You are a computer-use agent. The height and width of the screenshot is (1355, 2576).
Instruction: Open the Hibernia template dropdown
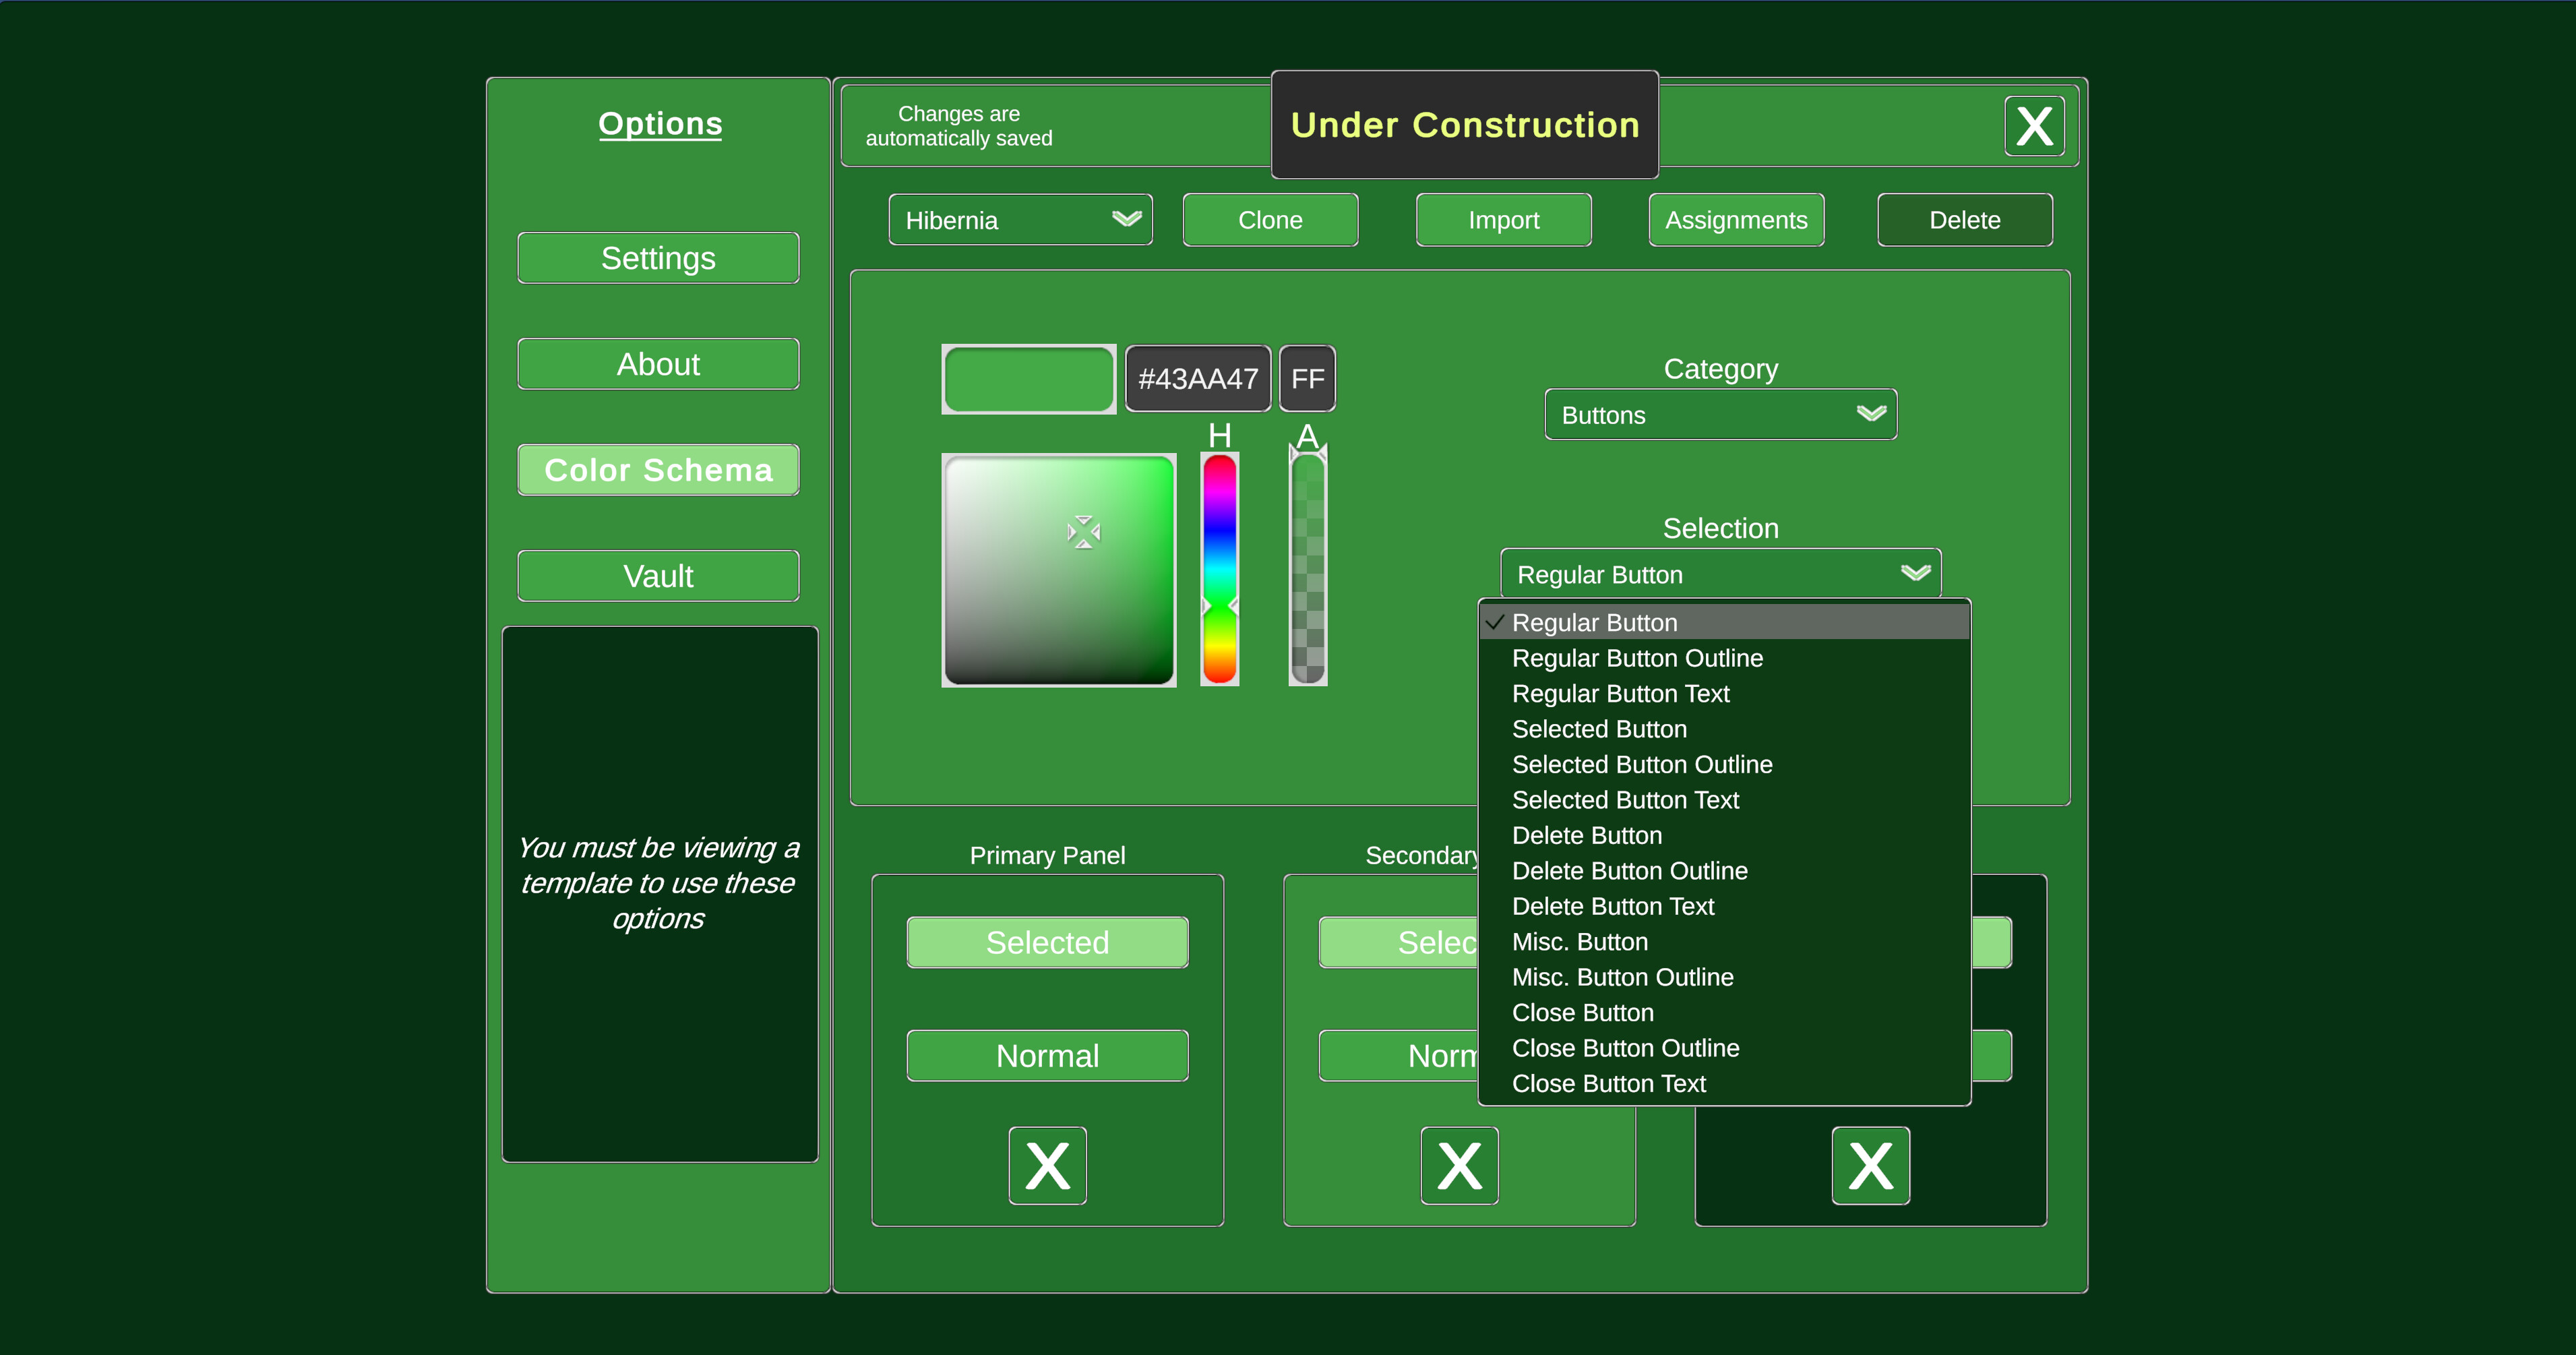pyautogui.click(x=1020, y=219)
